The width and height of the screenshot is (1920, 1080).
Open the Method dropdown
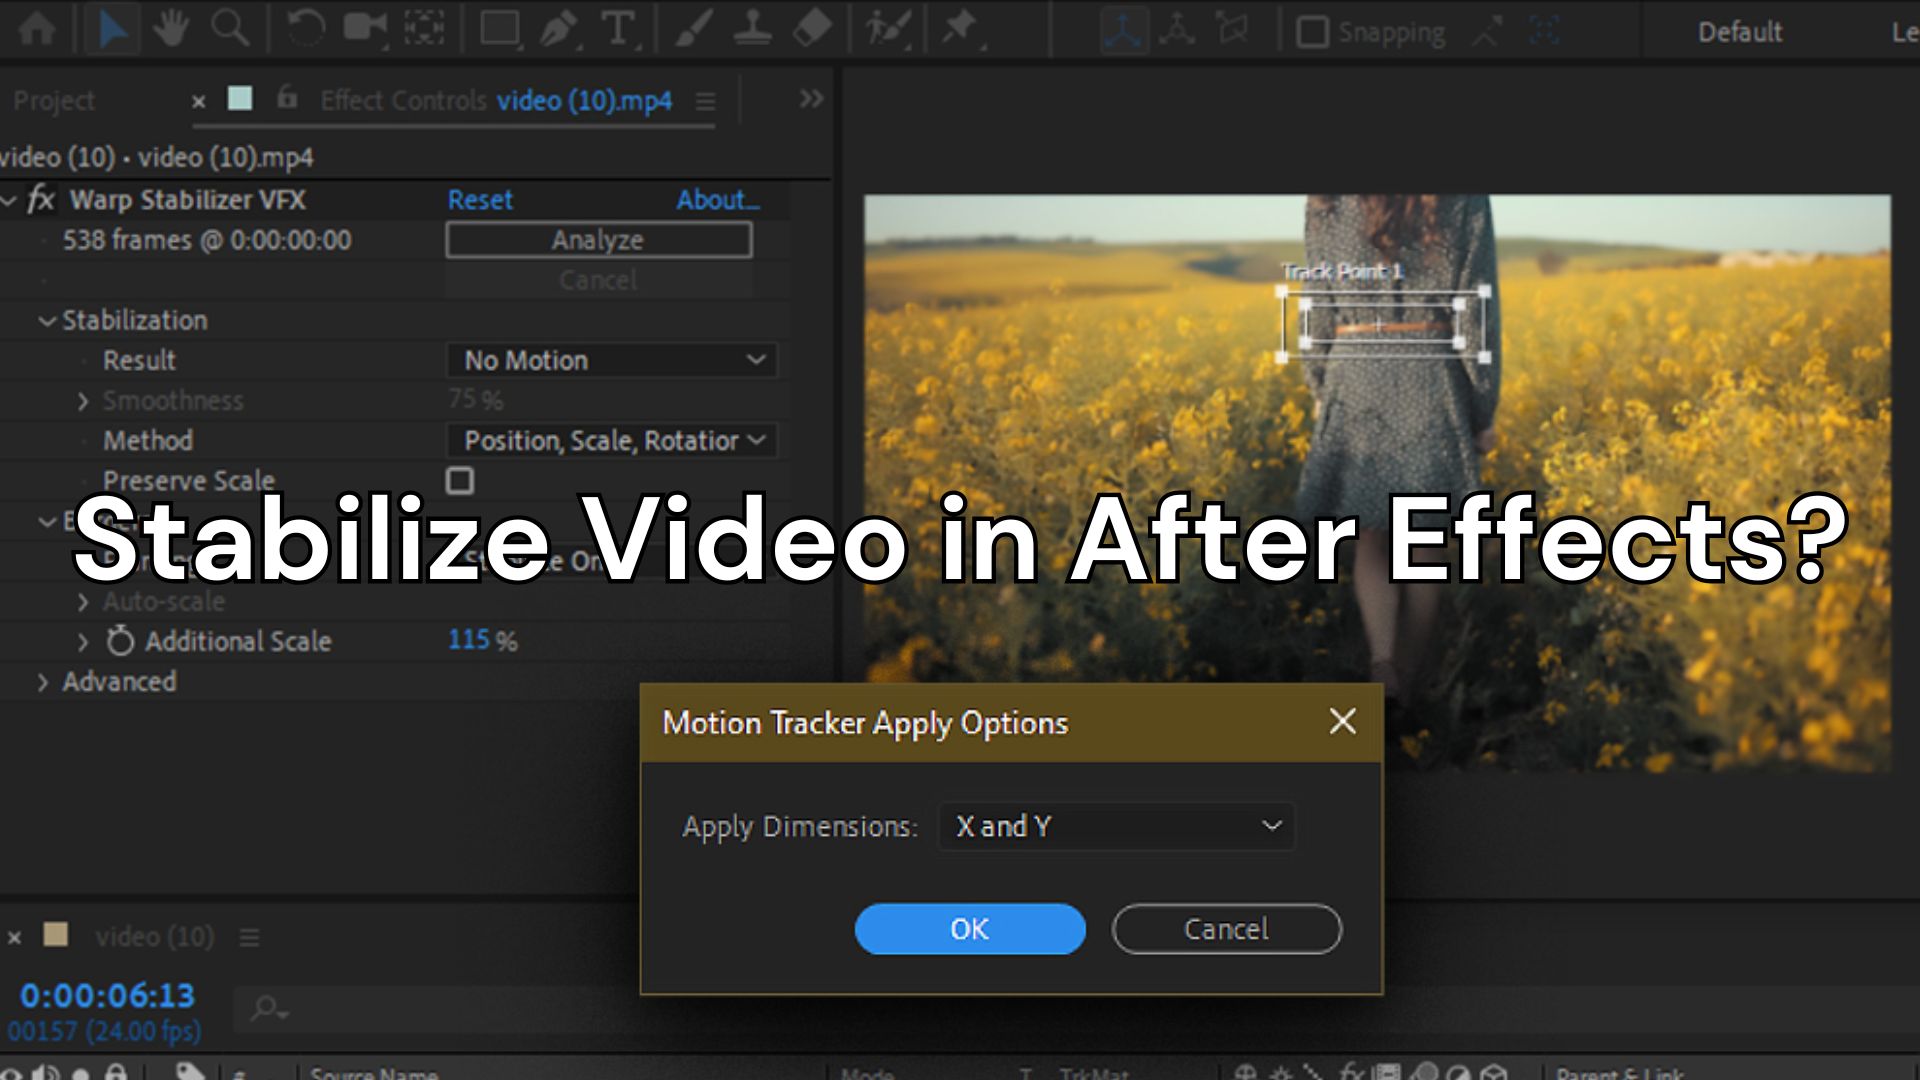(x=612, y=440)
